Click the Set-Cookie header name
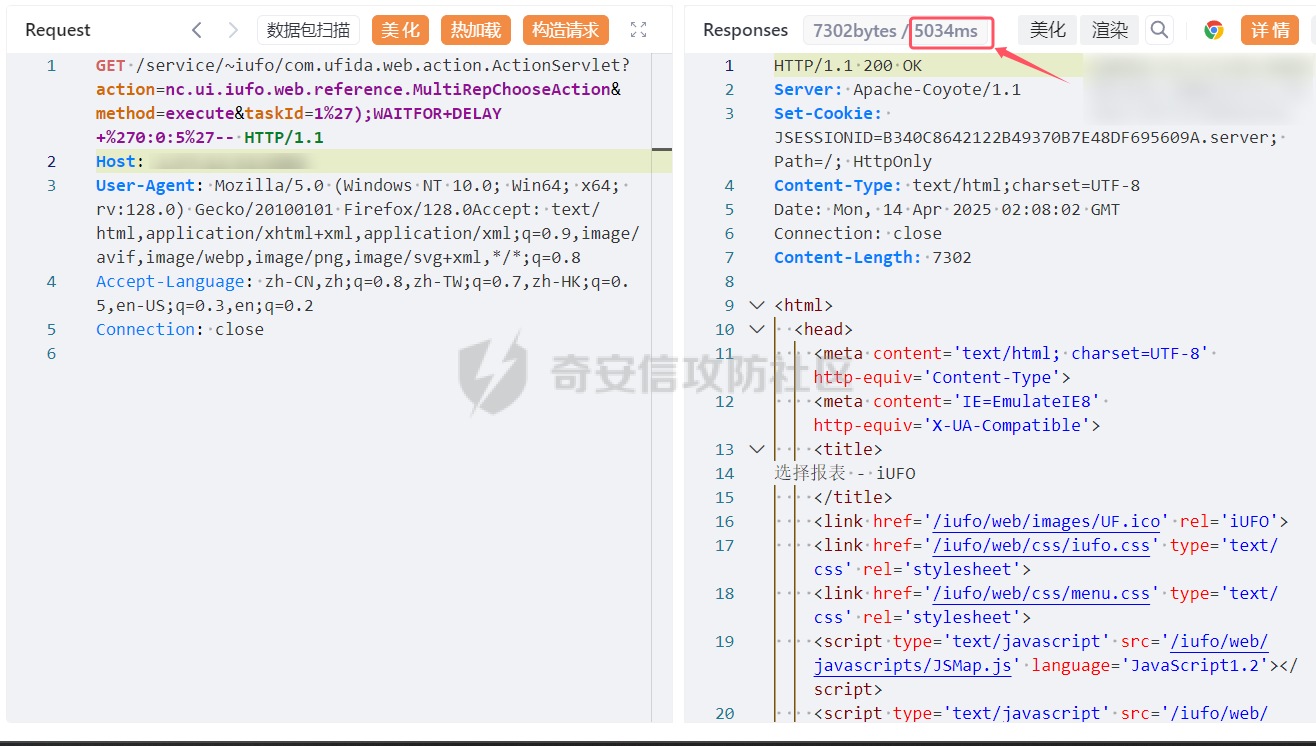Screen dimensions: 1316x746 tap(828, 113)
